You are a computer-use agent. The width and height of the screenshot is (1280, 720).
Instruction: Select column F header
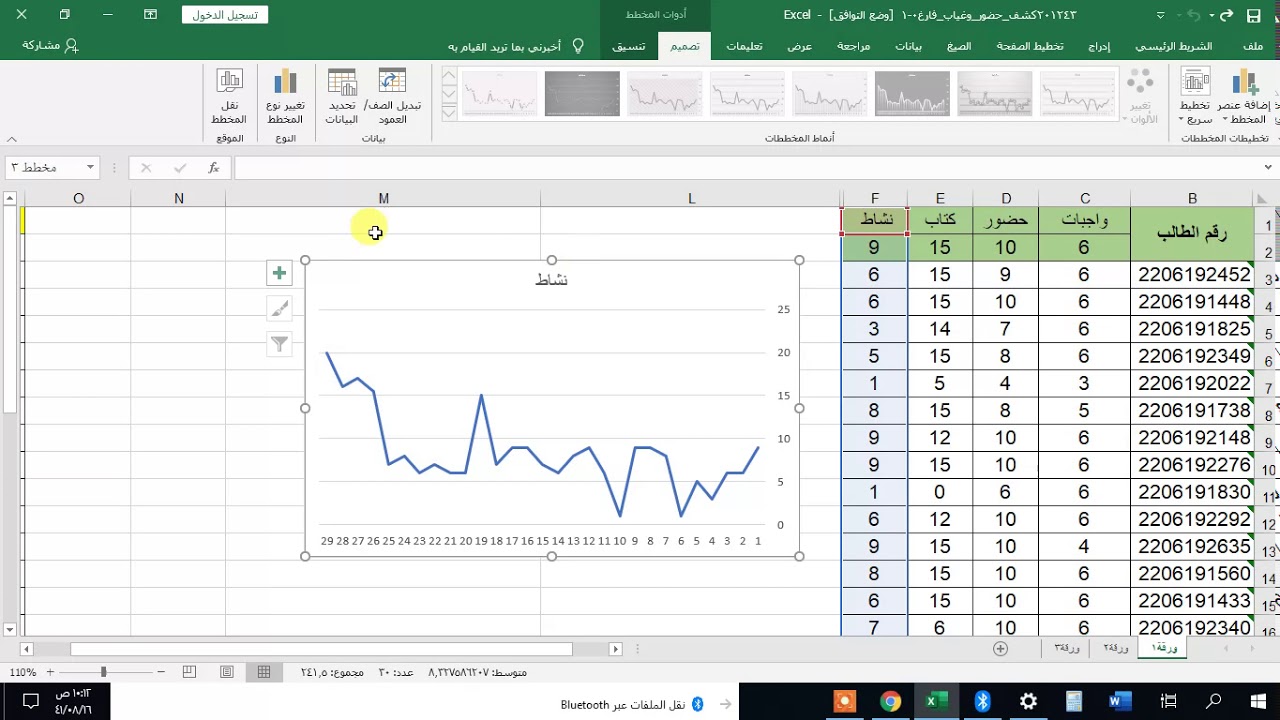875,198
